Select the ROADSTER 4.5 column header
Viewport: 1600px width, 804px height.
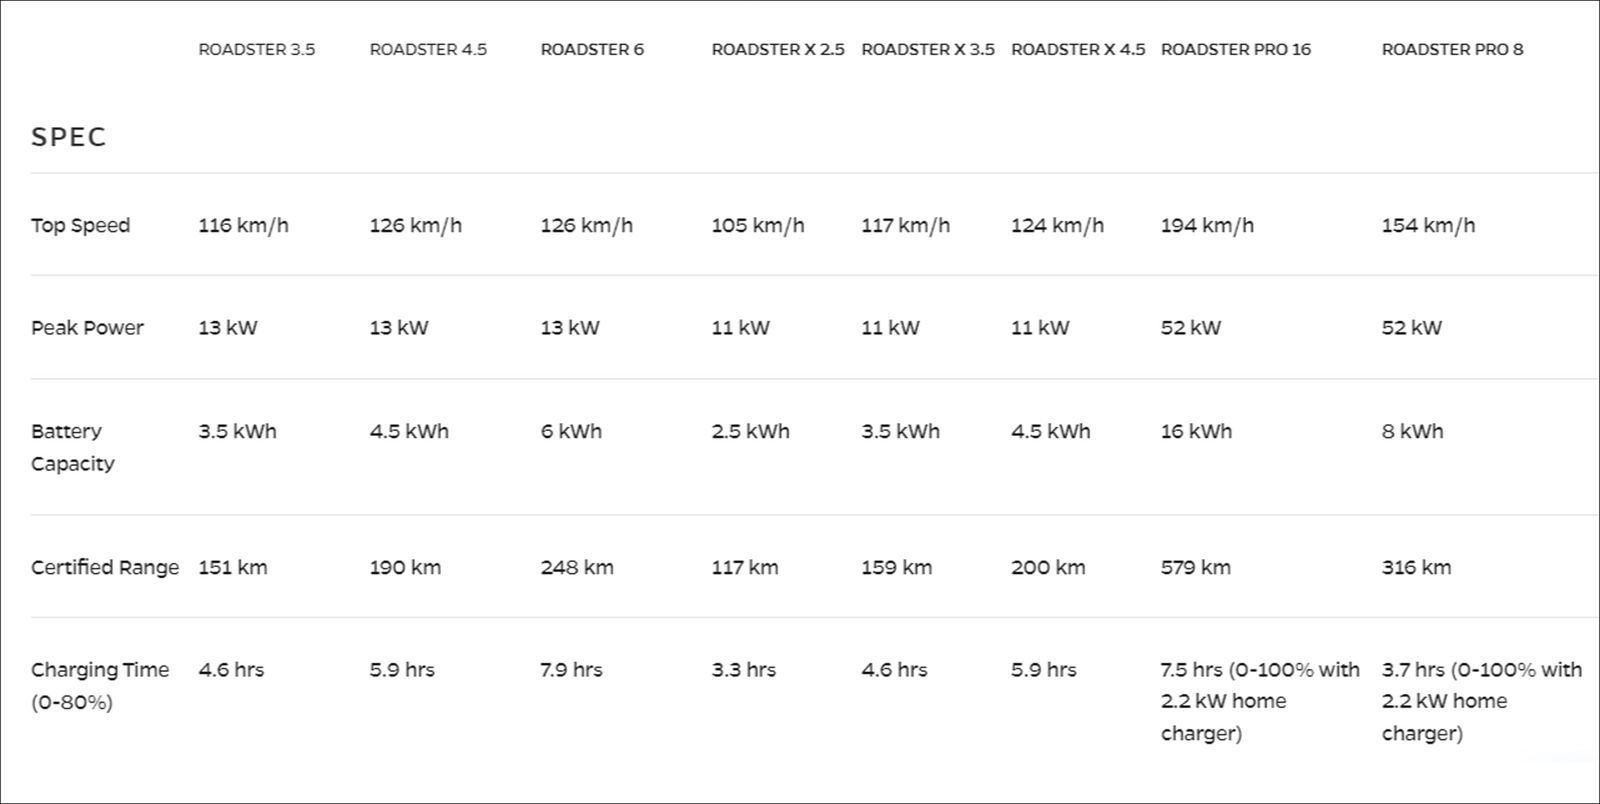pyautogui.click(x=428, y=50)
